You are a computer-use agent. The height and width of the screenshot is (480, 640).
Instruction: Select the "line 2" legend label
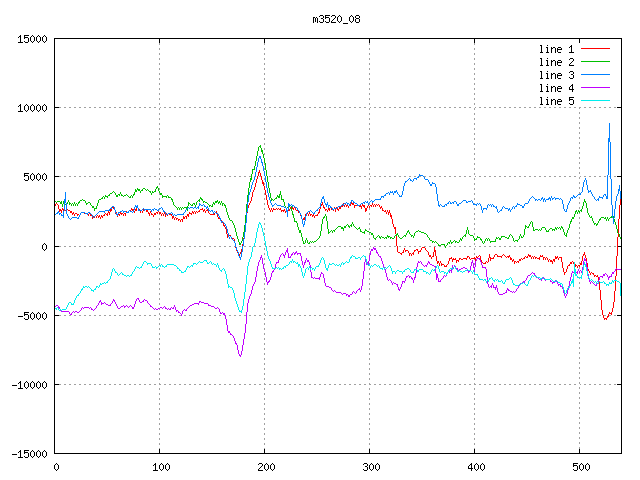click(556, 62)
